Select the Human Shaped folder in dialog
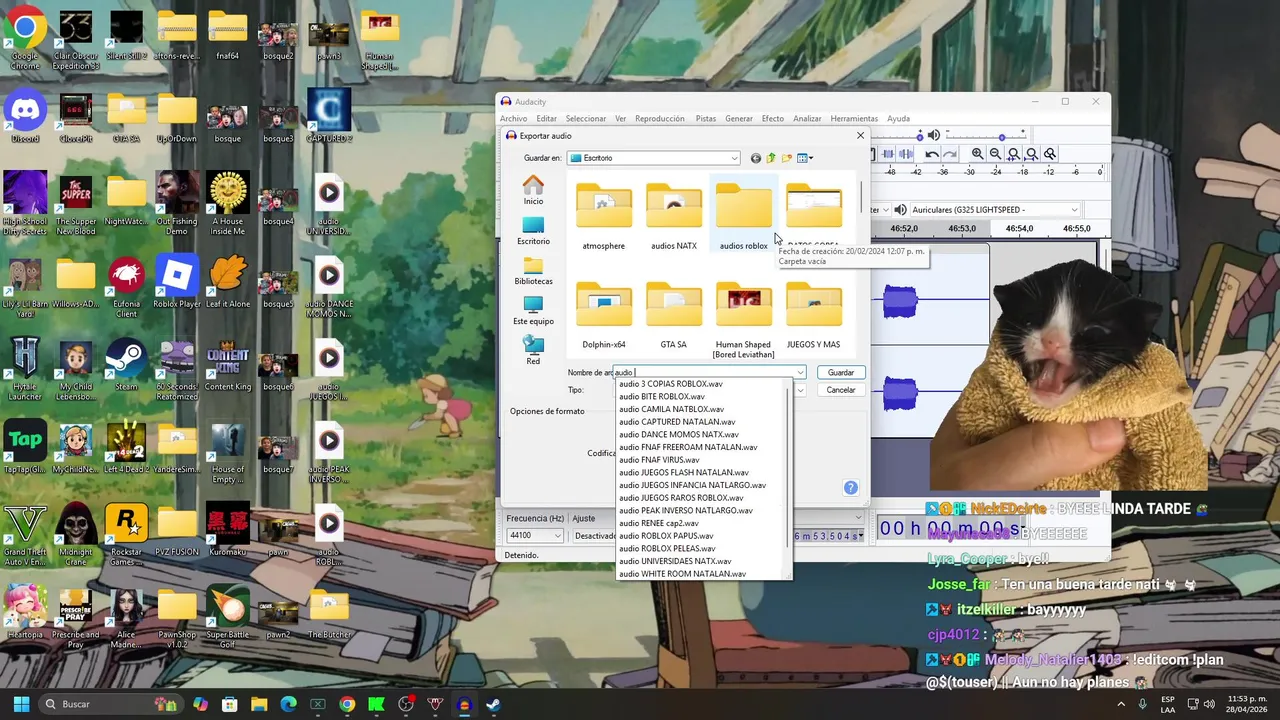The height and width of the screenshot is (720, 1280). (x=744, y=320)
